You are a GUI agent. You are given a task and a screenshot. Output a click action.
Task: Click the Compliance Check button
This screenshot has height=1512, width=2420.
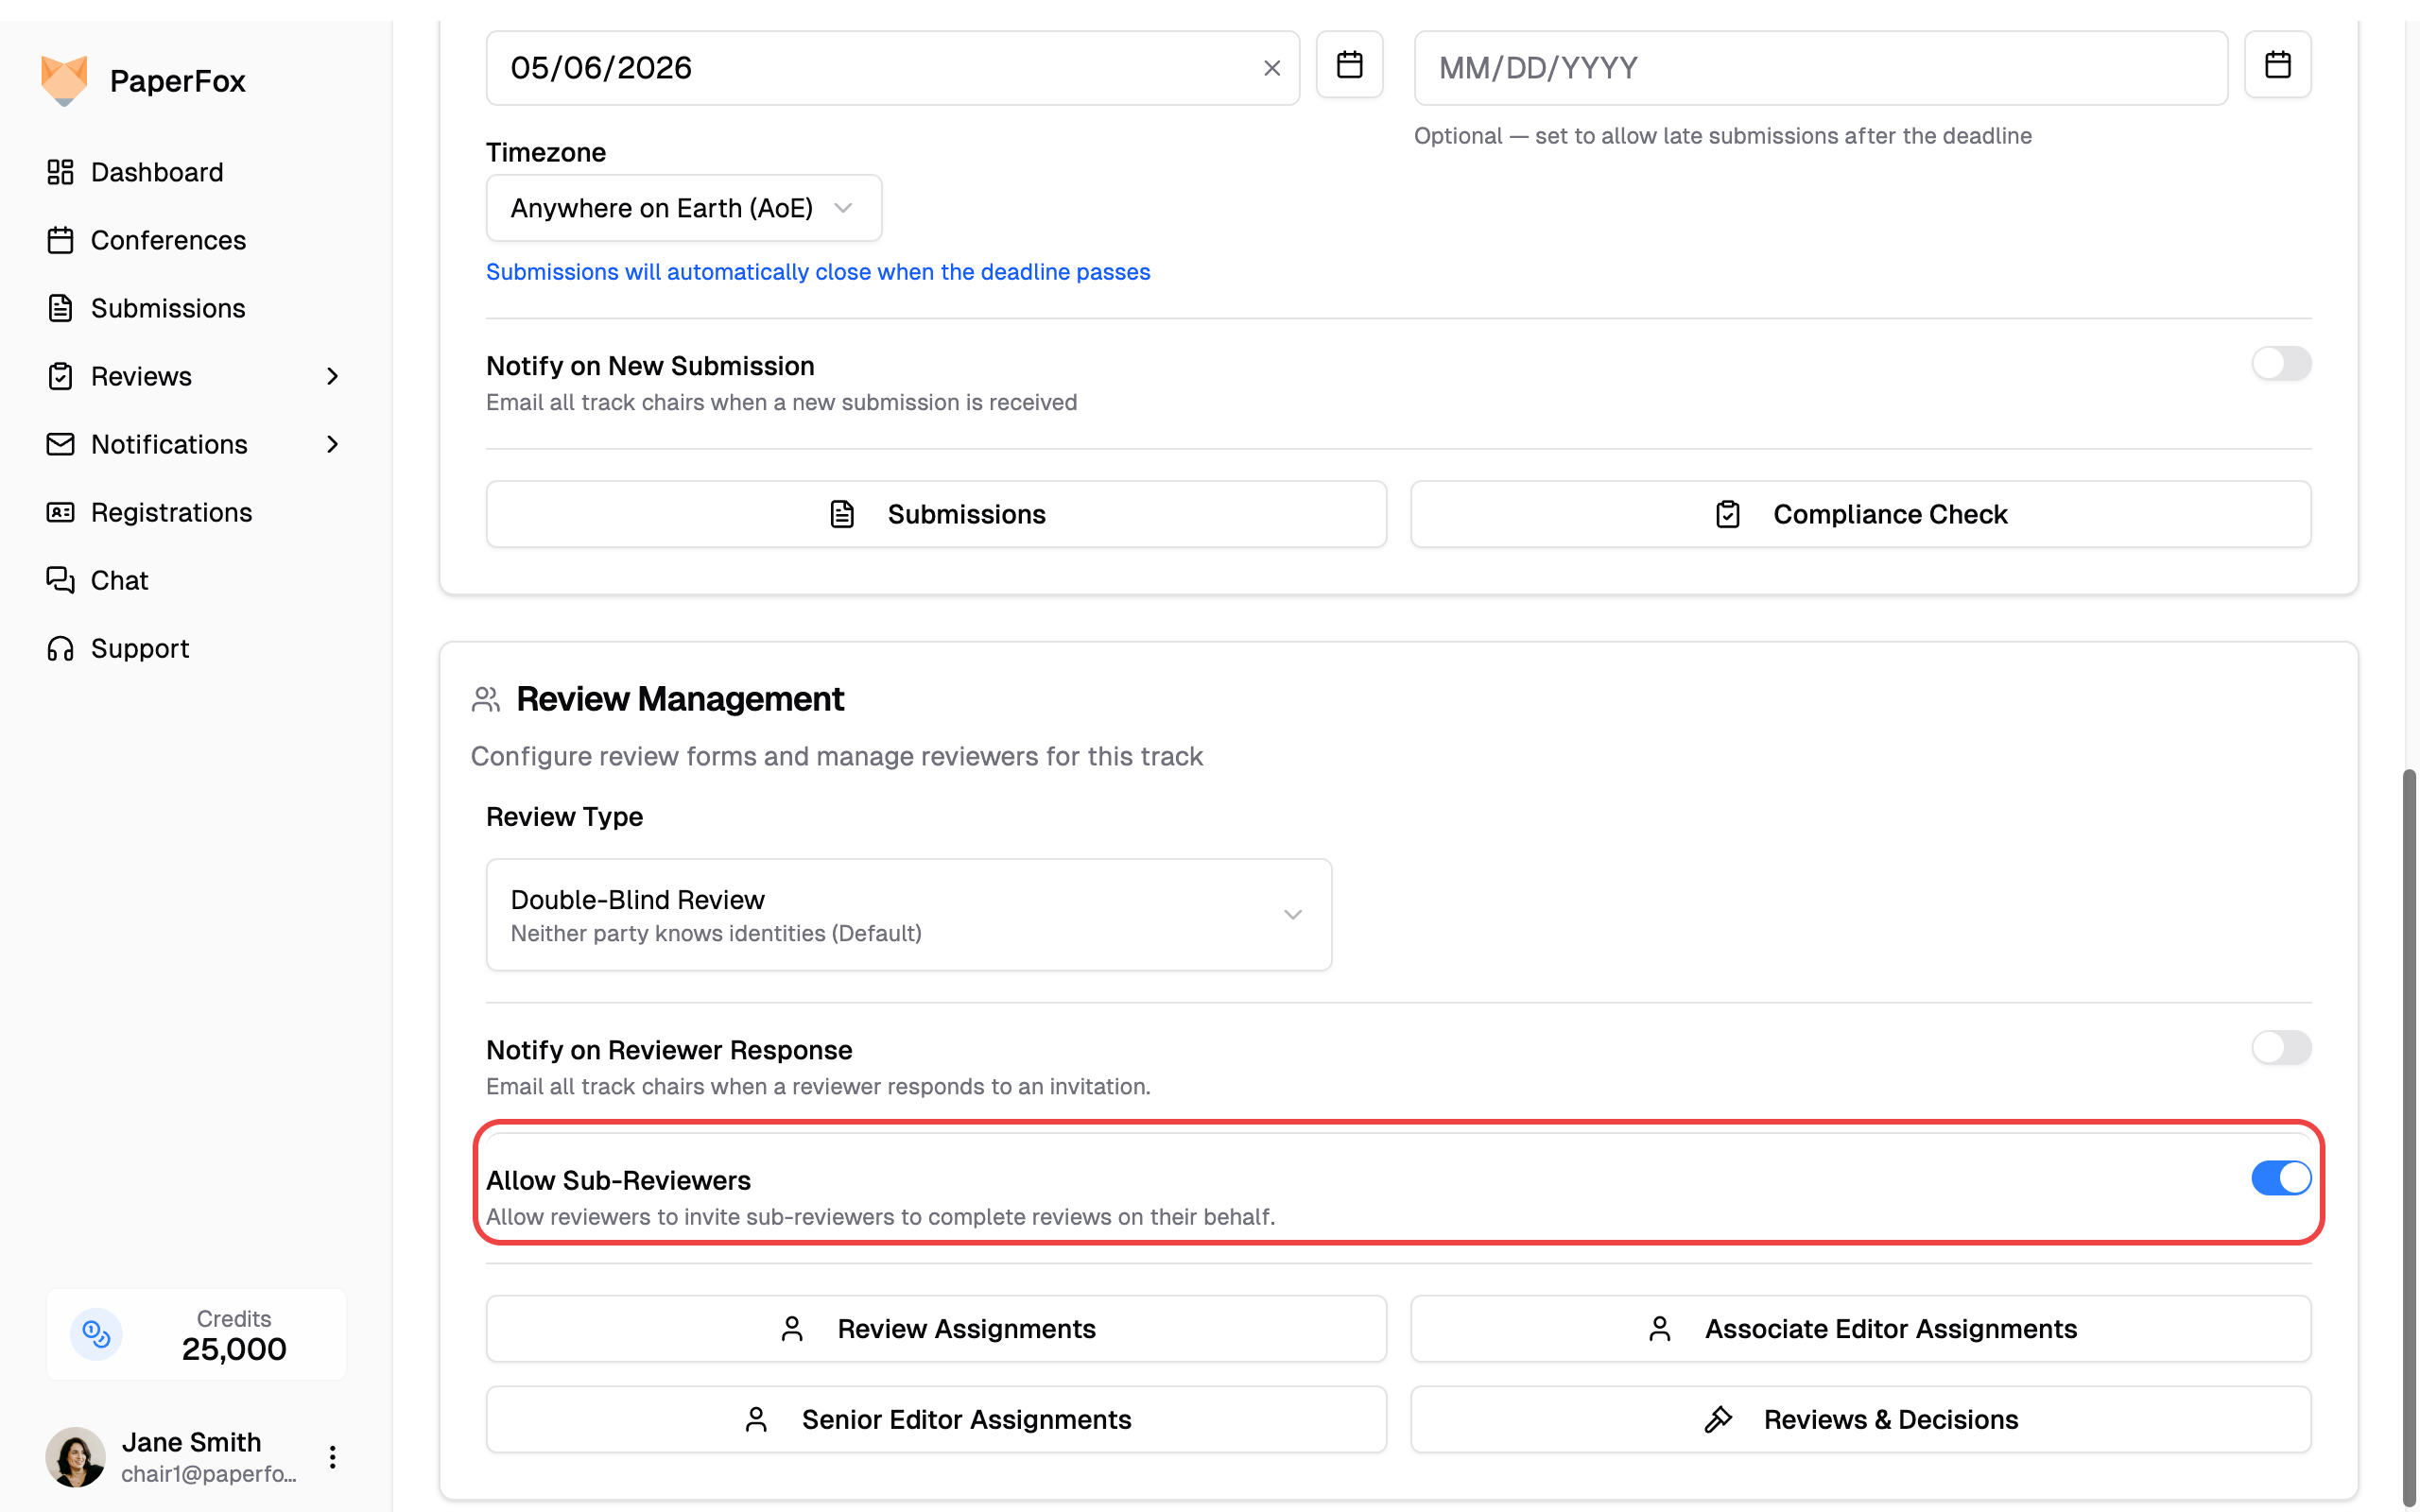1860,514
